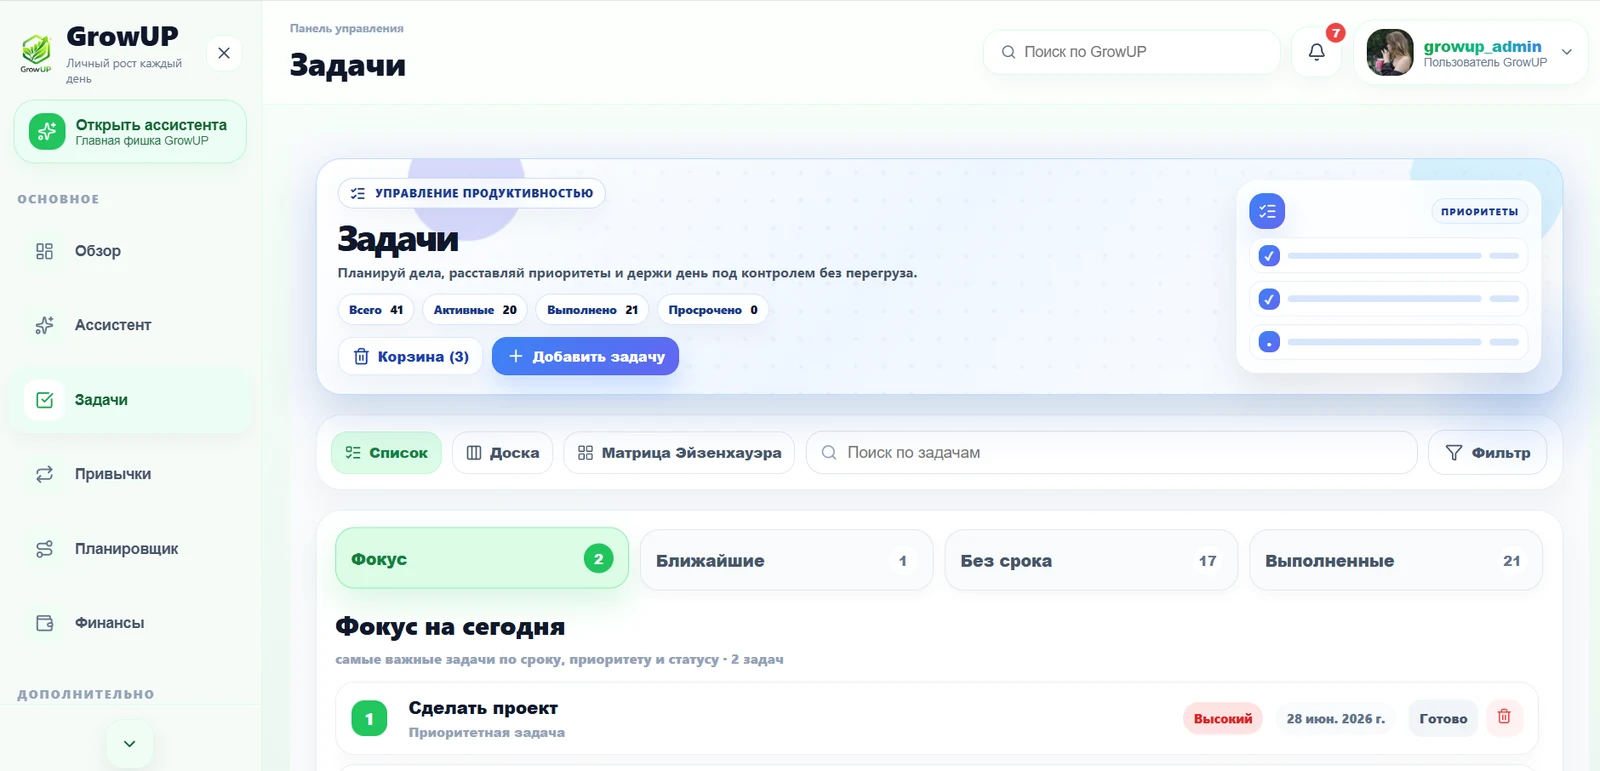Go to Ассистент in the sidebar

pyautogui.click(x=130, y=325)
